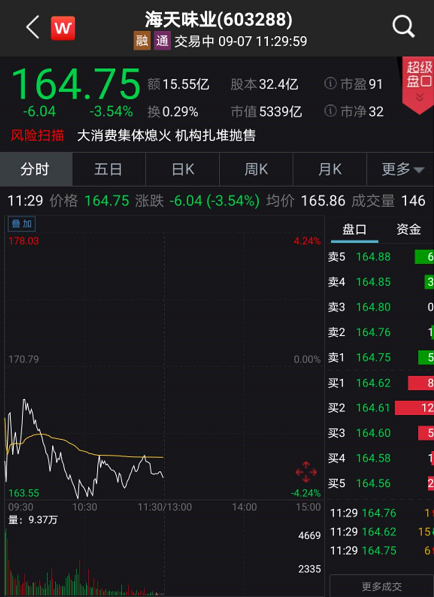The height and width of the screenshot is (597, 434).
Task: Tap the search magnifier icon
Action: point(403,27)
